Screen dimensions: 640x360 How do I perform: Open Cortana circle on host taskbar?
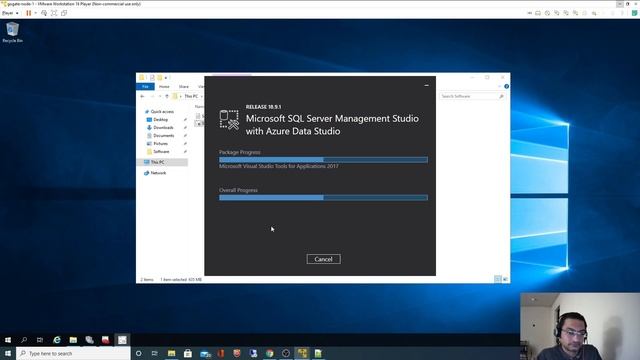(x=139, y=353)
